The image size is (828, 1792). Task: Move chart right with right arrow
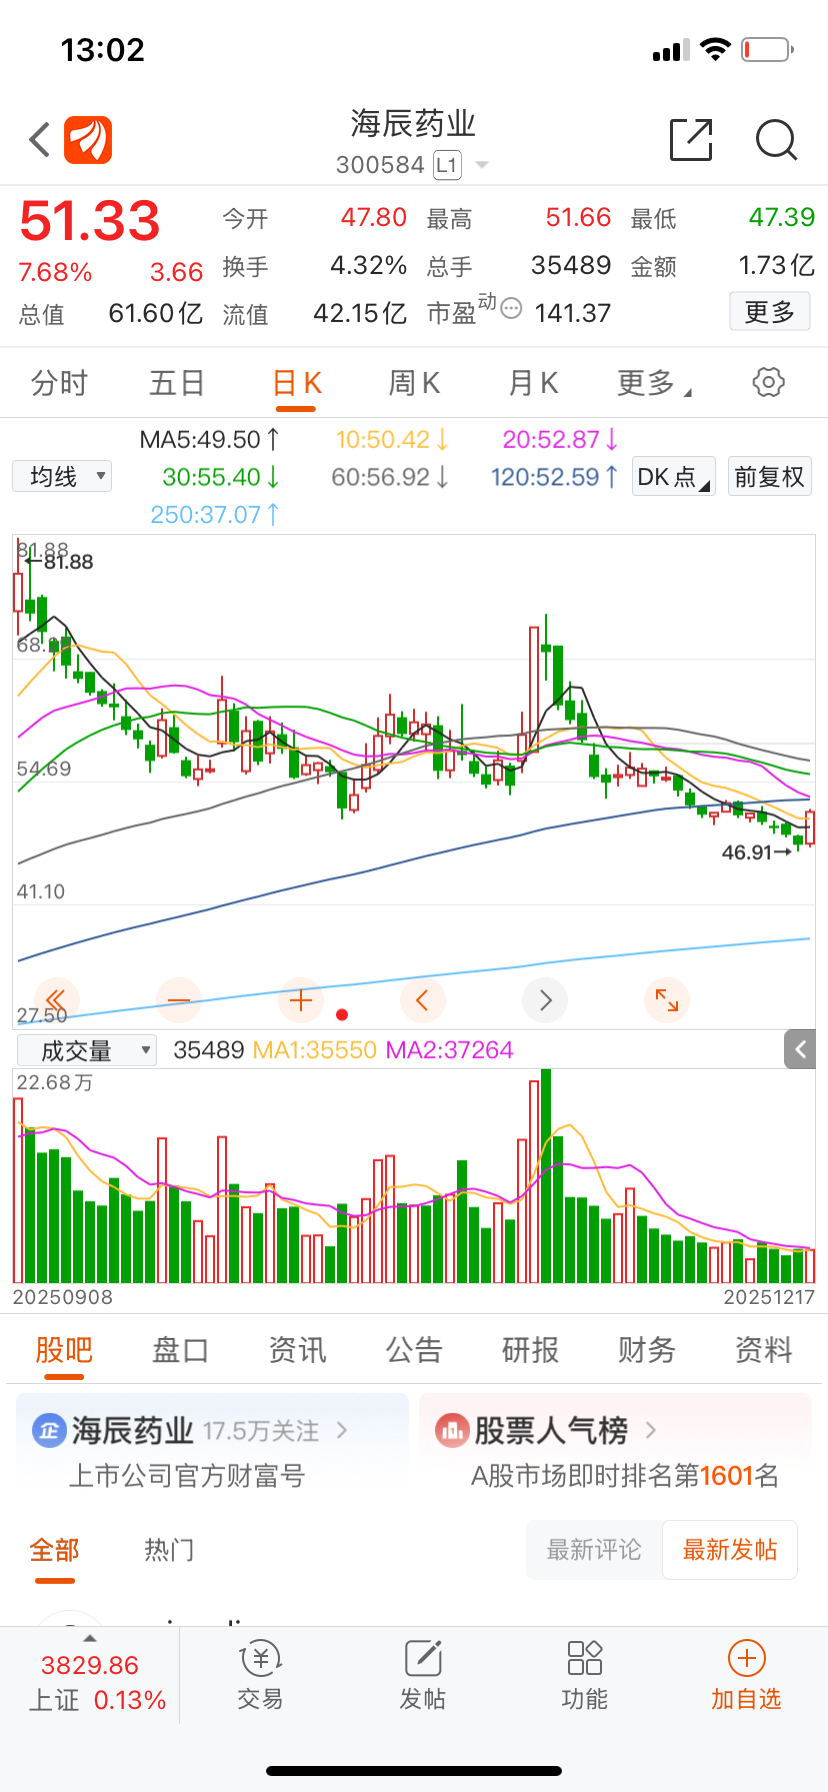(545, 1000)
